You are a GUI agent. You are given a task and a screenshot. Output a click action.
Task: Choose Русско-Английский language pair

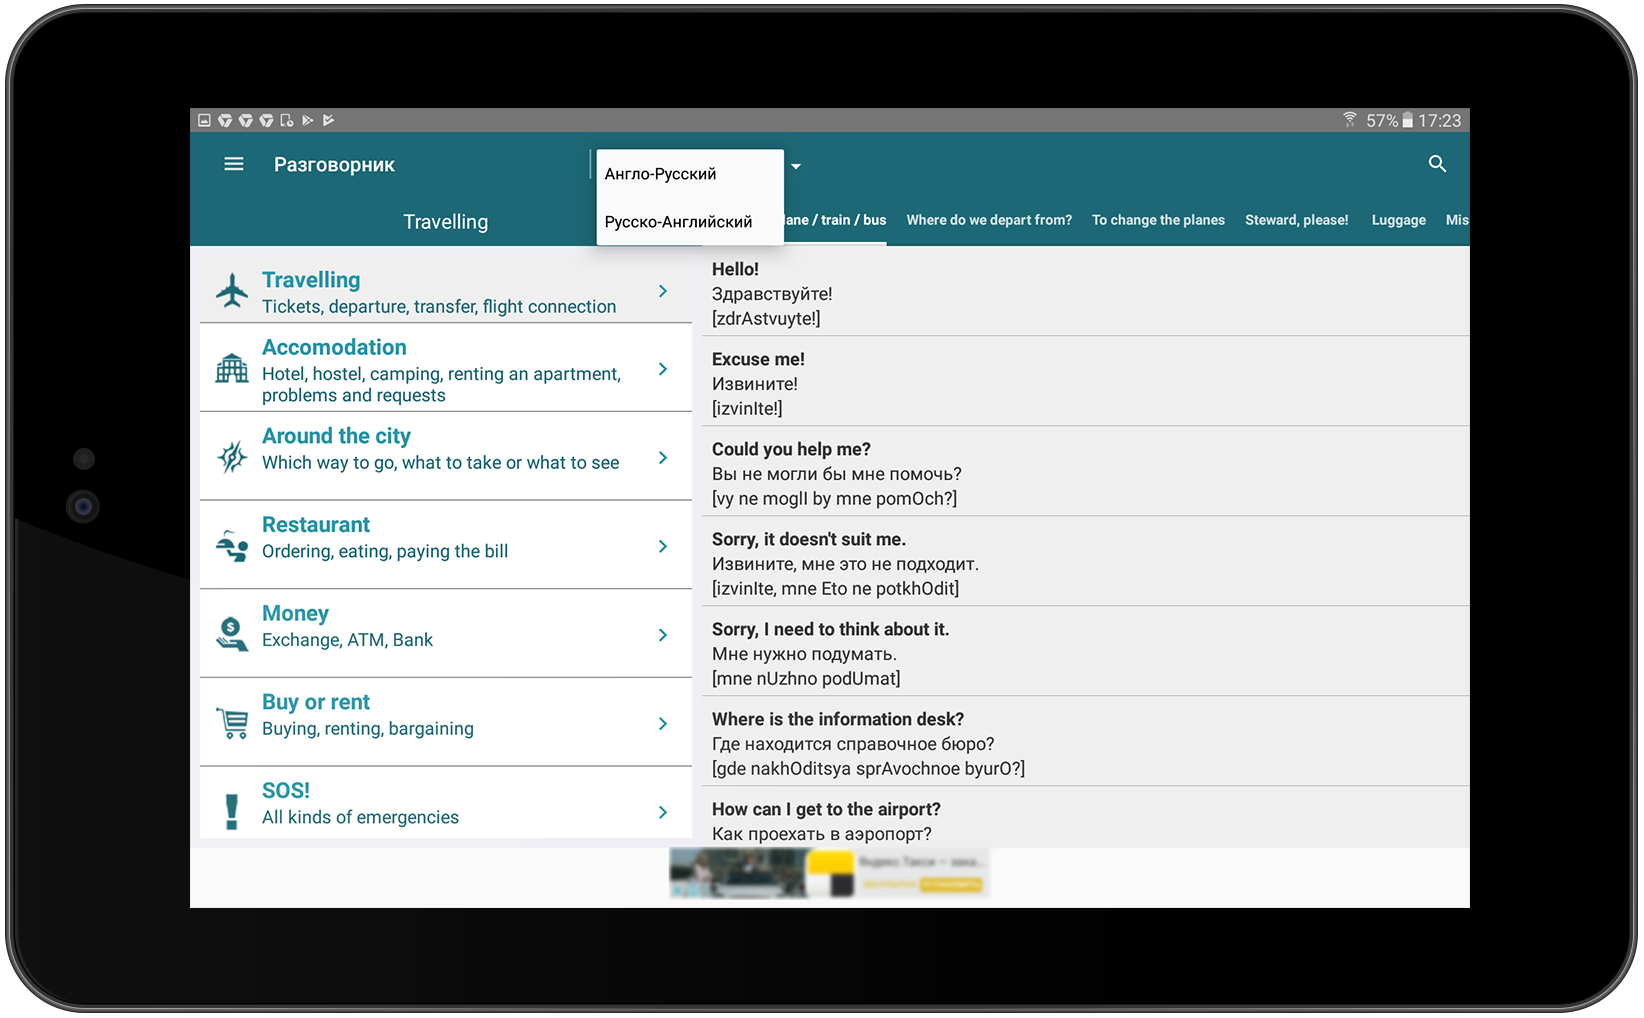[x=690, y=222]
